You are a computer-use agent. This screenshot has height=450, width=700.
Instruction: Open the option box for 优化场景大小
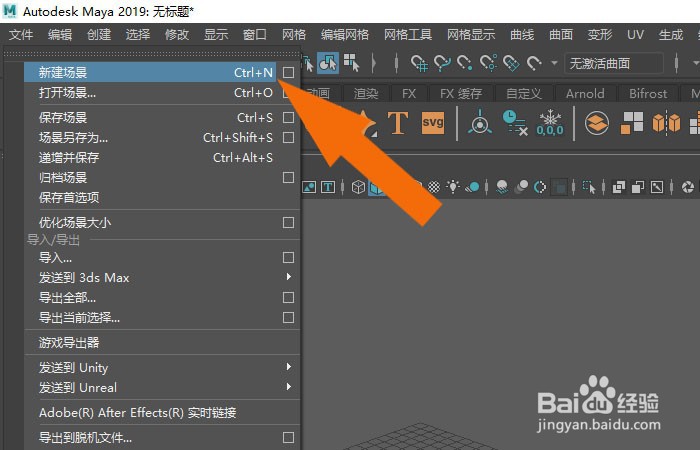click(288, 222)
